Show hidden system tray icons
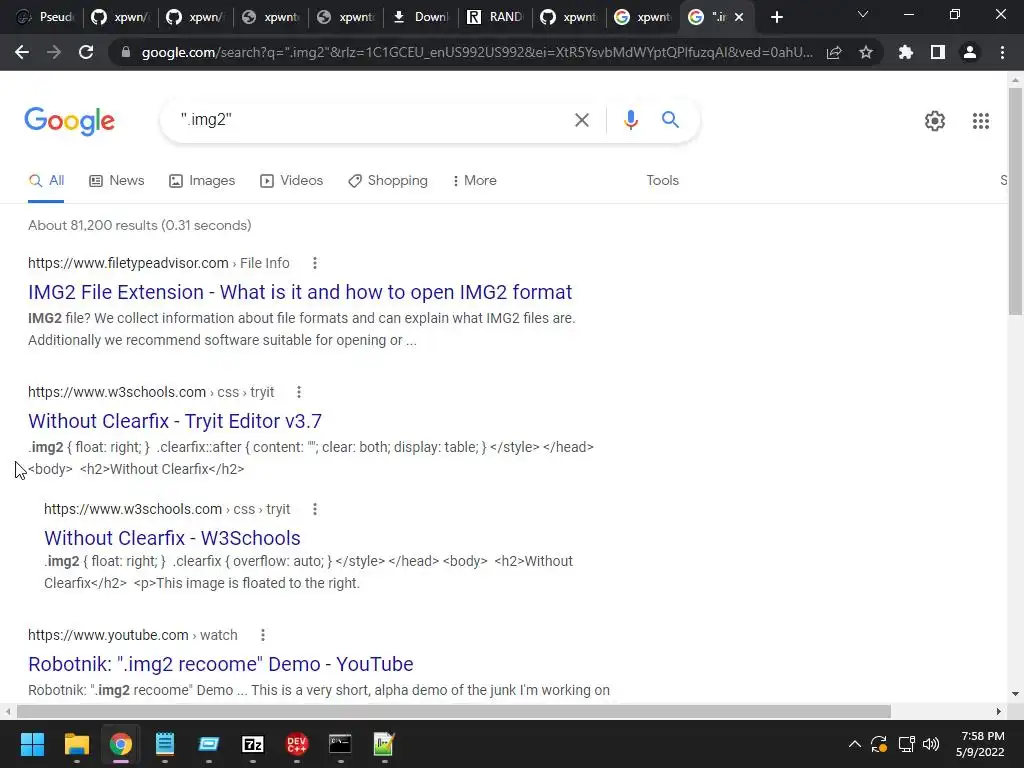1024x768 pixels. coord(854,744)
